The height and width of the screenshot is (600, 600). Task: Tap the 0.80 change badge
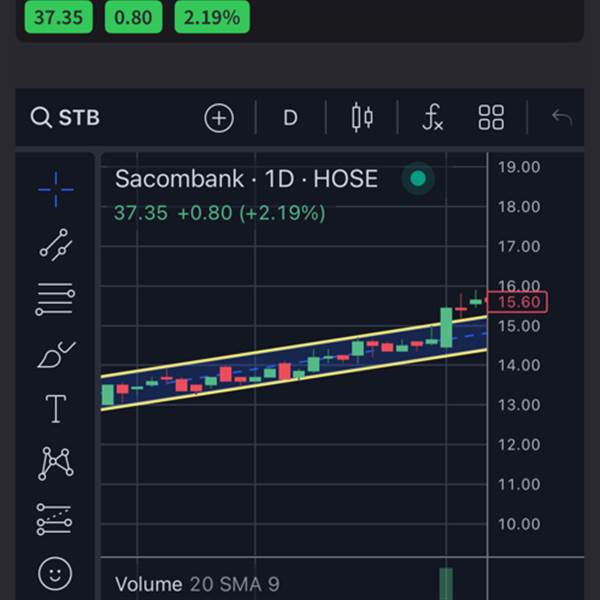134,17
